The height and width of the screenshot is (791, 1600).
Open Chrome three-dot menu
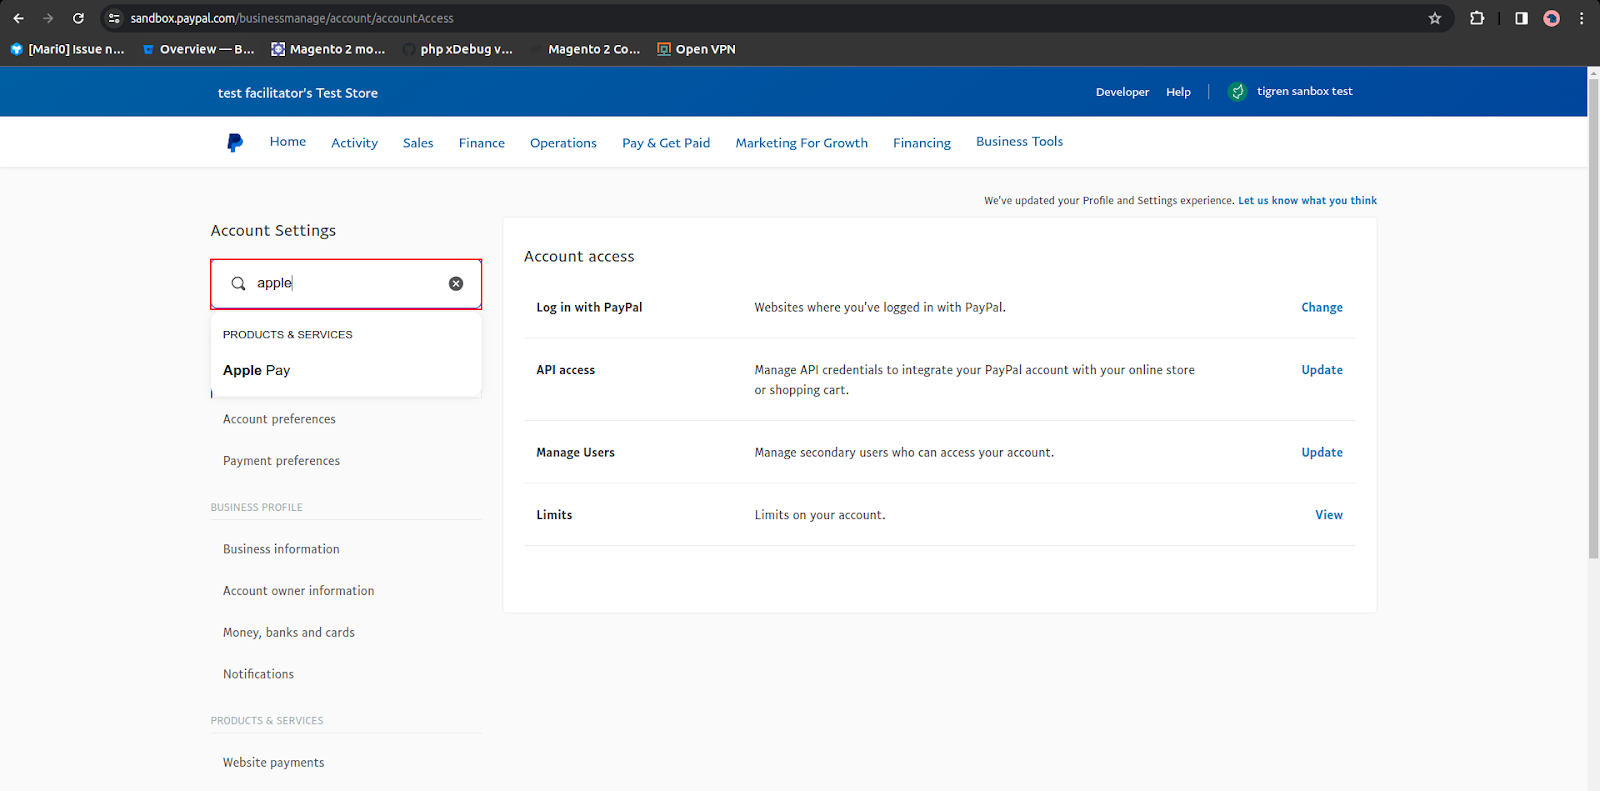(1581, 18)
